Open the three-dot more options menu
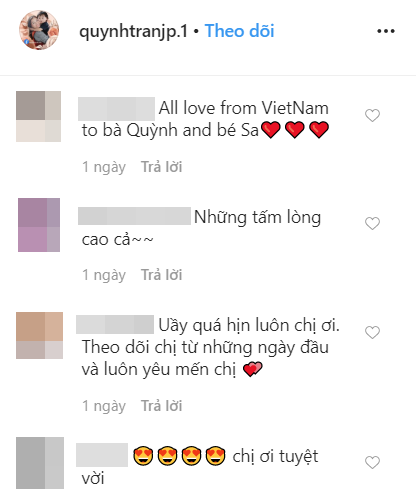This screenshot has height=501, width=416. coord(386,31)
